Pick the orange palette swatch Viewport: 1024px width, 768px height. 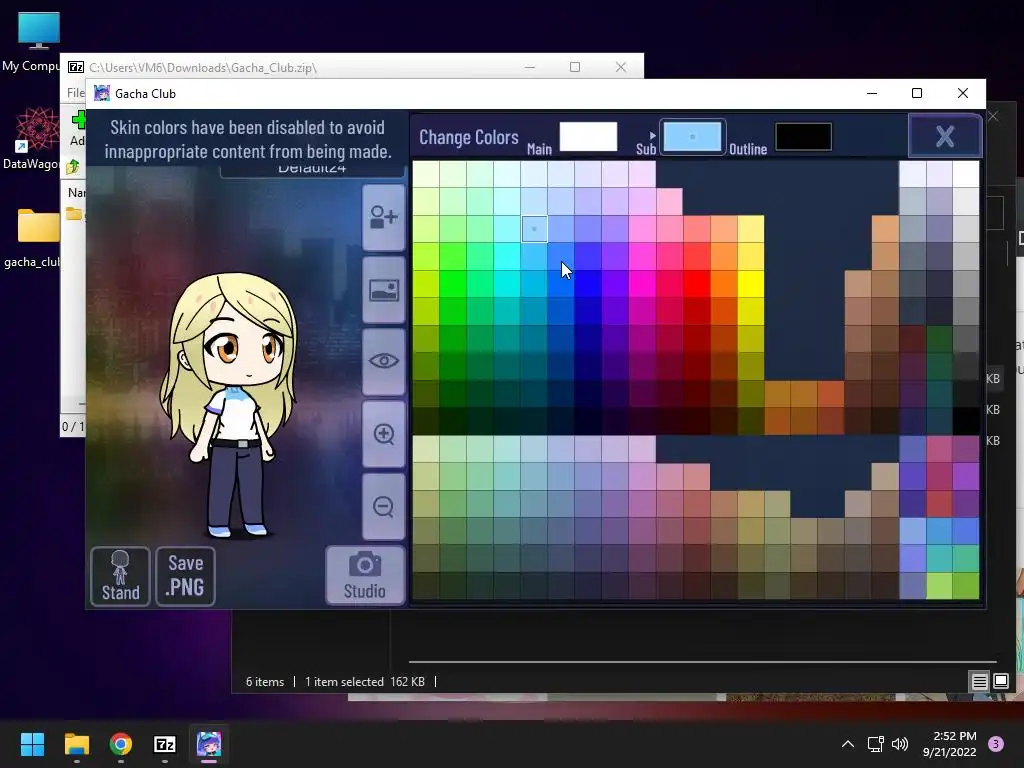[x=724, y=283]
